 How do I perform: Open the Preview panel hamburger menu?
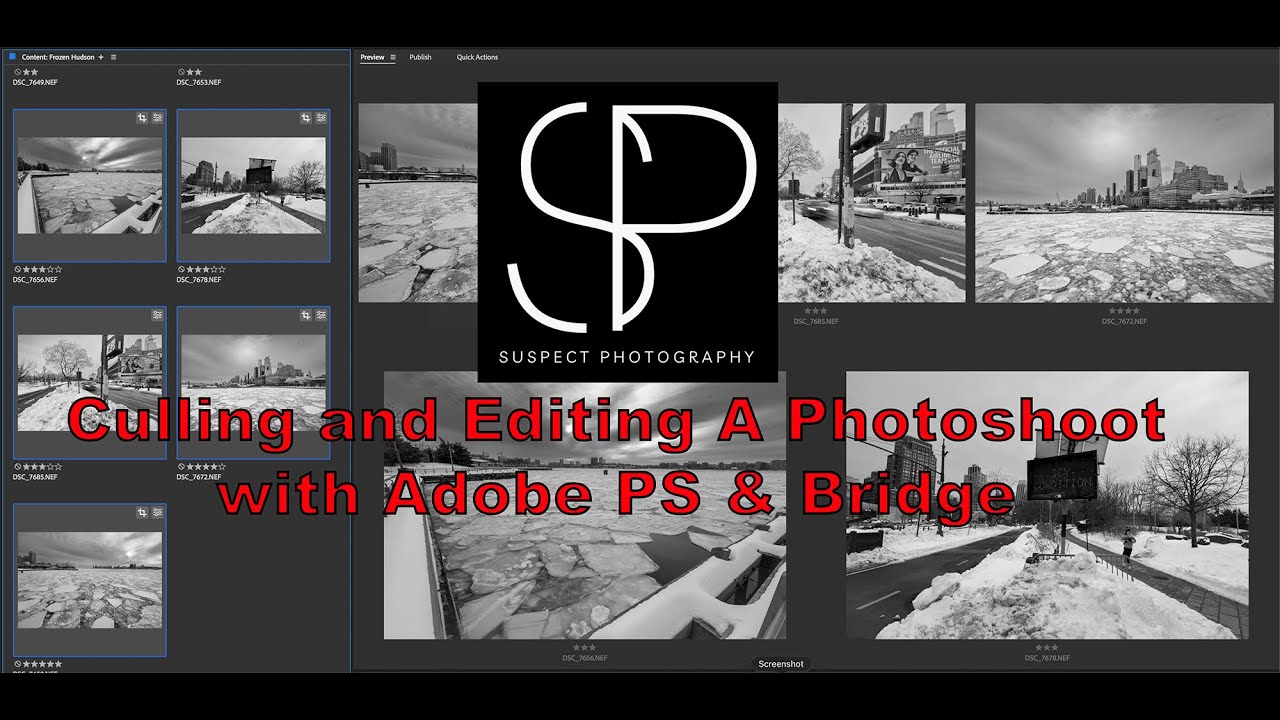(392, 57)
